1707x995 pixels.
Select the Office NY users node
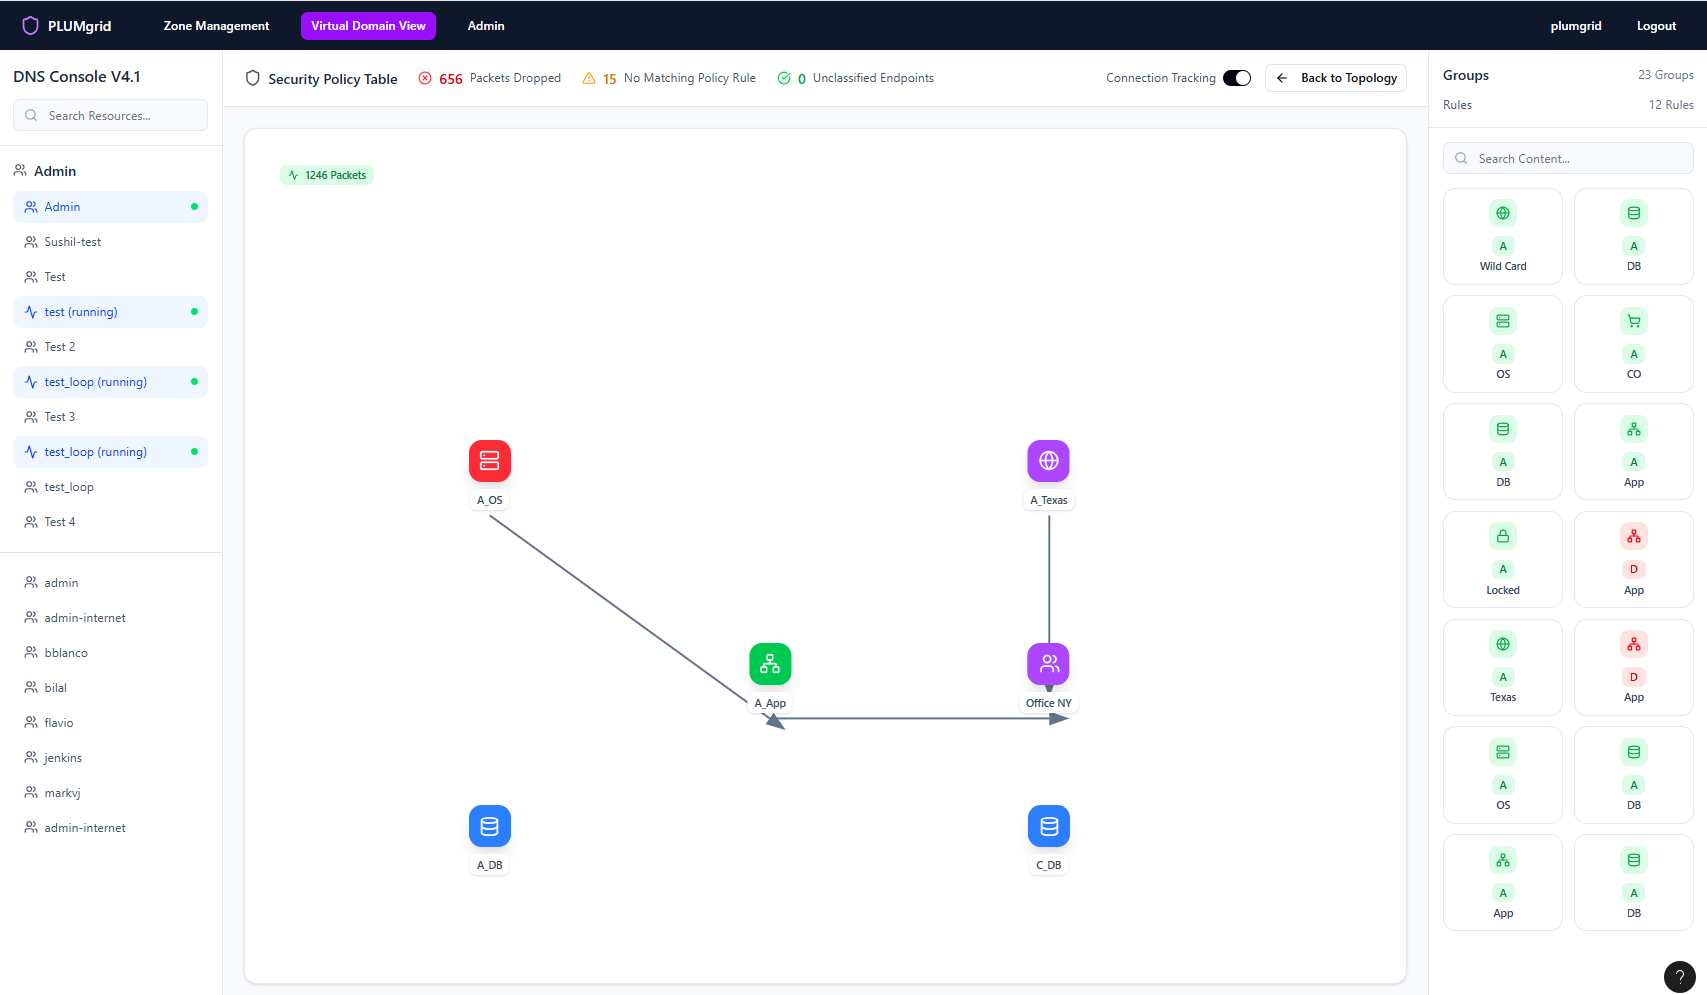[x=1048, y=664]
